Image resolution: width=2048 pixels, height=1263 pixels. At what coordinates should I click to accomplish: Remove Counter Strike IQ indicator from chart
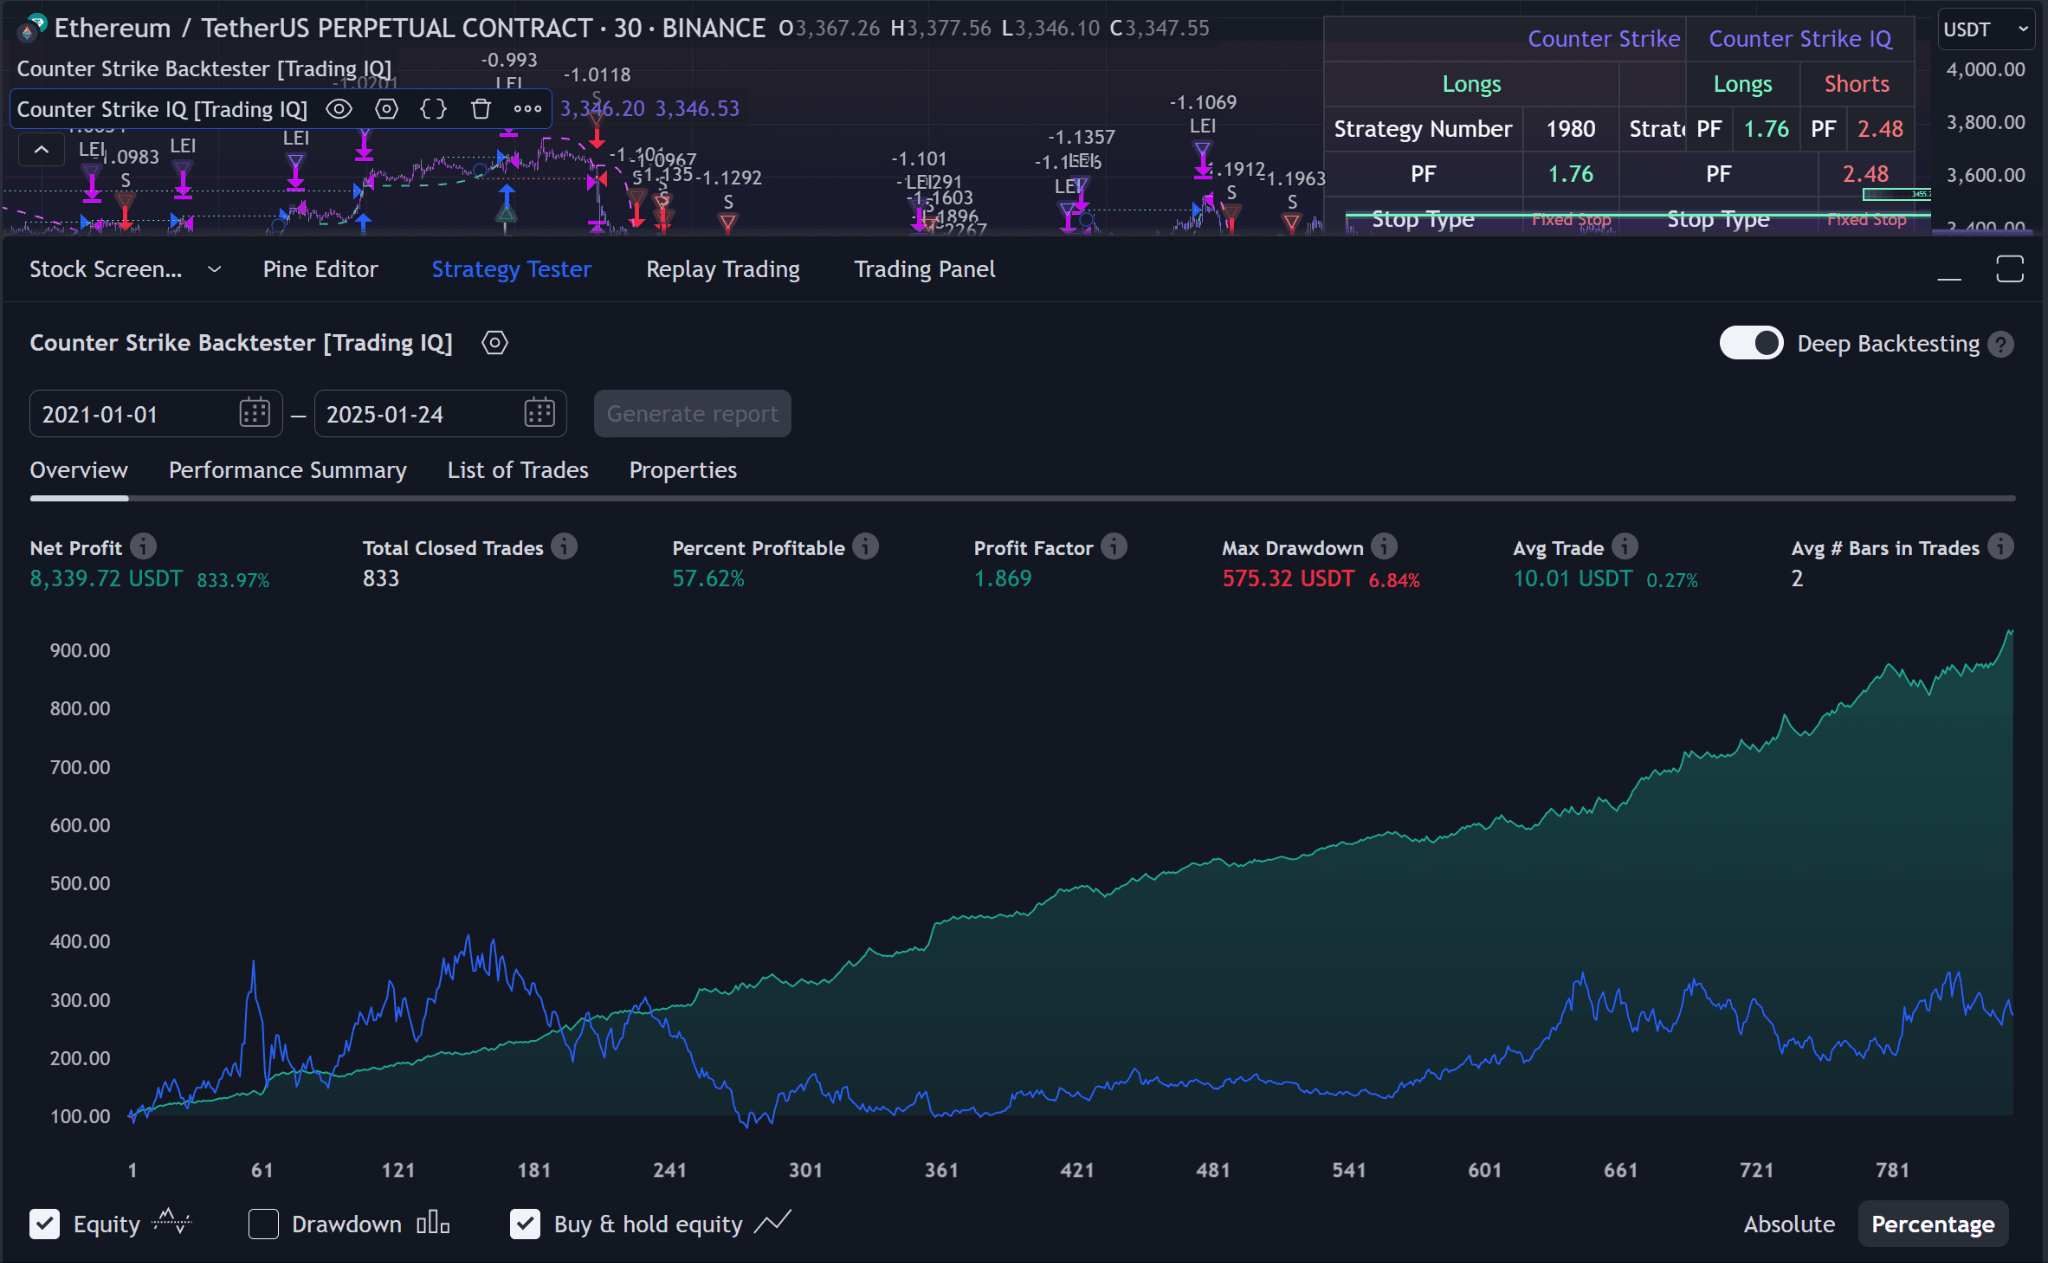(481, 109)
